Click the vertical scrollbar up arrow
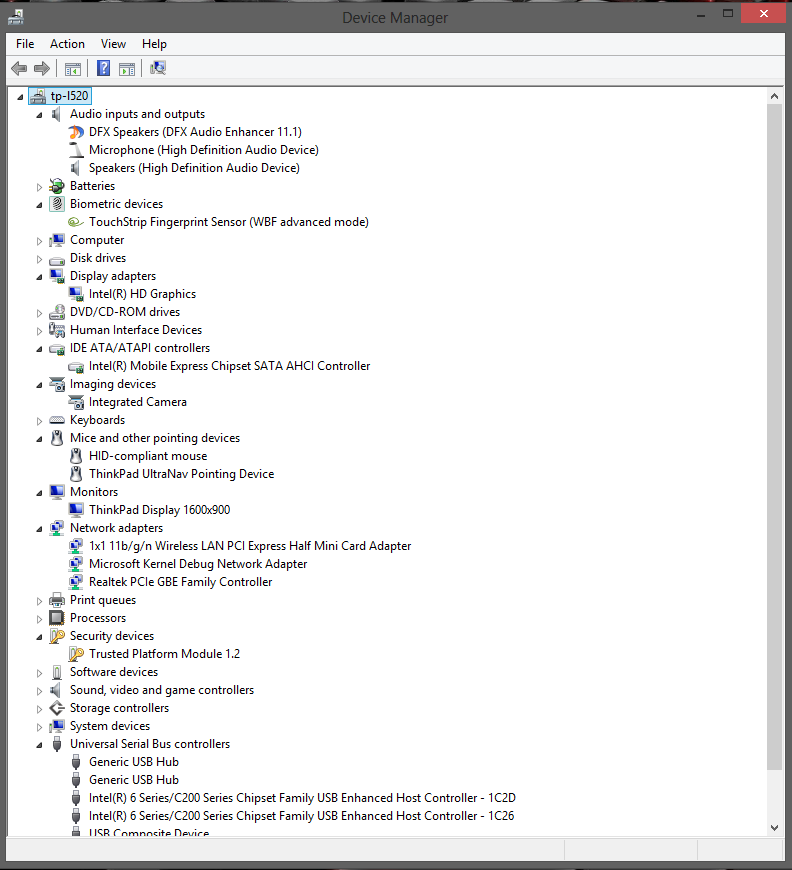792x870 pixels. click(774, 96)
